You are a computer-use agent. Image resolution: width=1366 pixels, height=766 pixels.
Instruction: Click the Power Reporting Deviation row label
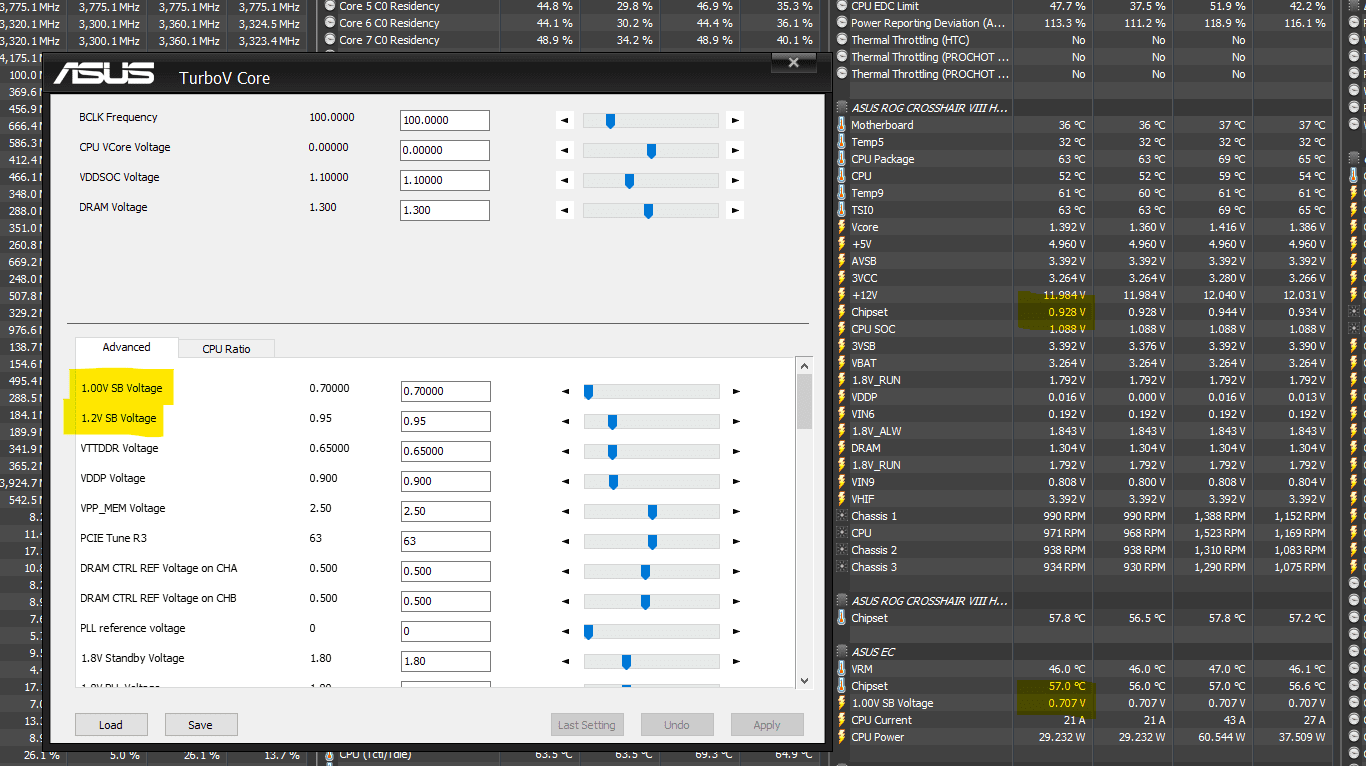[x=928, y=23]
